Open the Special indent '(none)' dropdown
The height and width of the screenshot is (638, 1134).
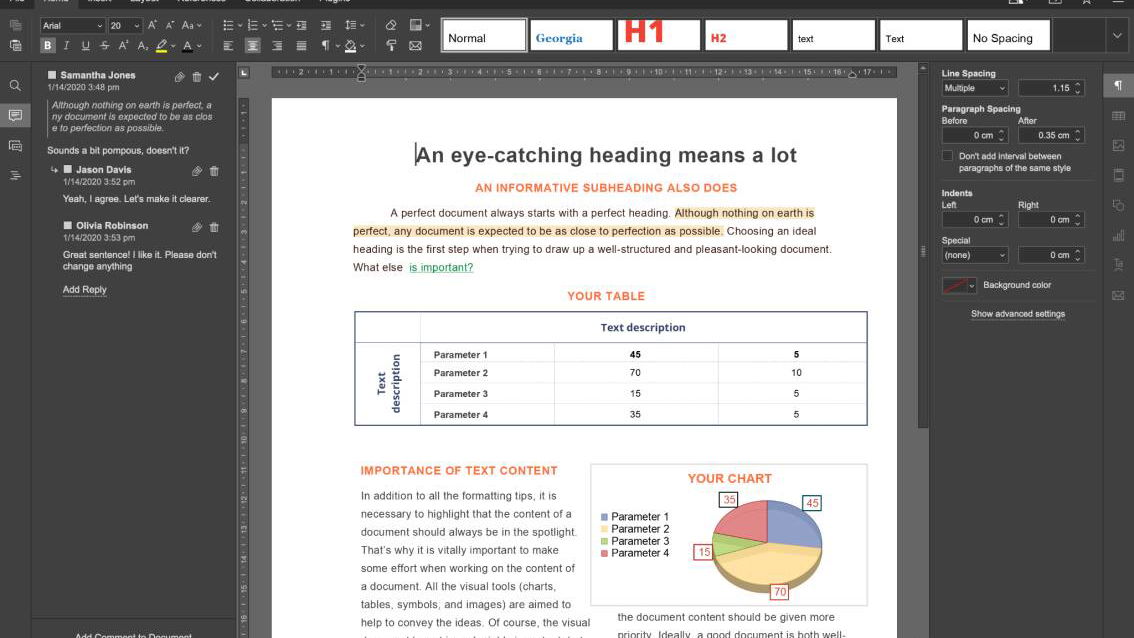click(x=972, y=255)
